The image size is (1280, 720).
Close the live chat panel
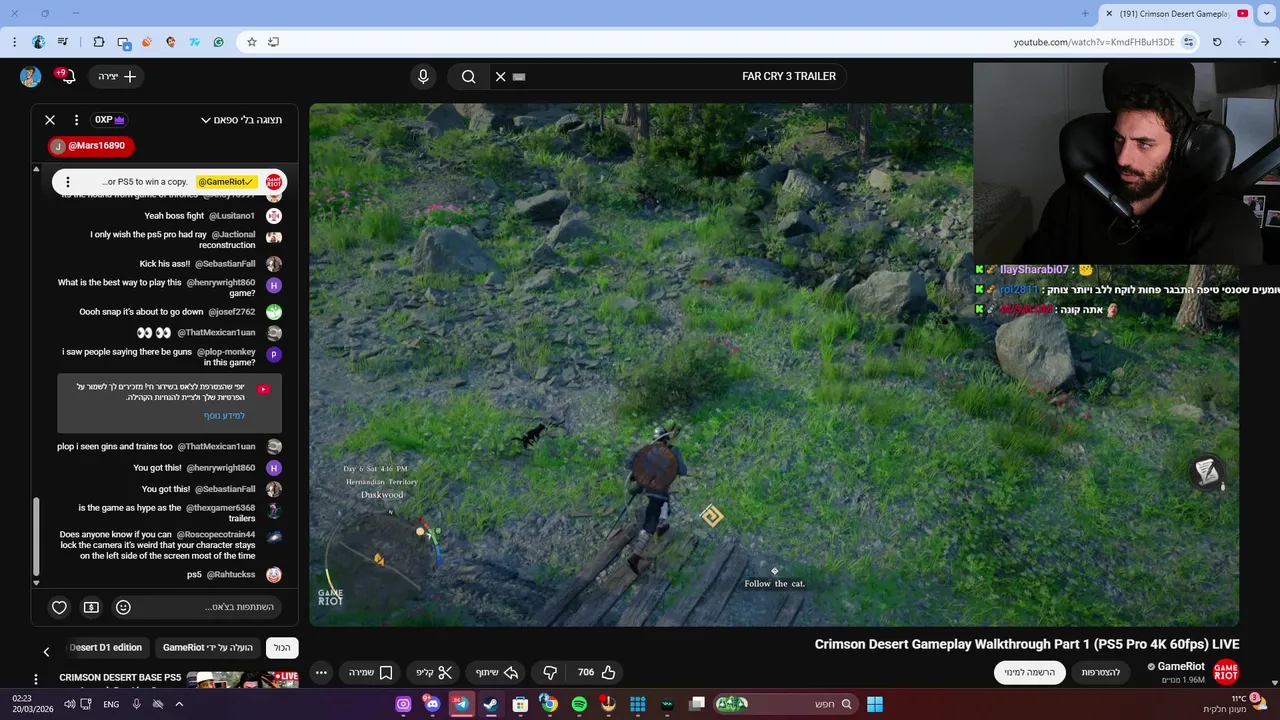[x=50, y=120]
